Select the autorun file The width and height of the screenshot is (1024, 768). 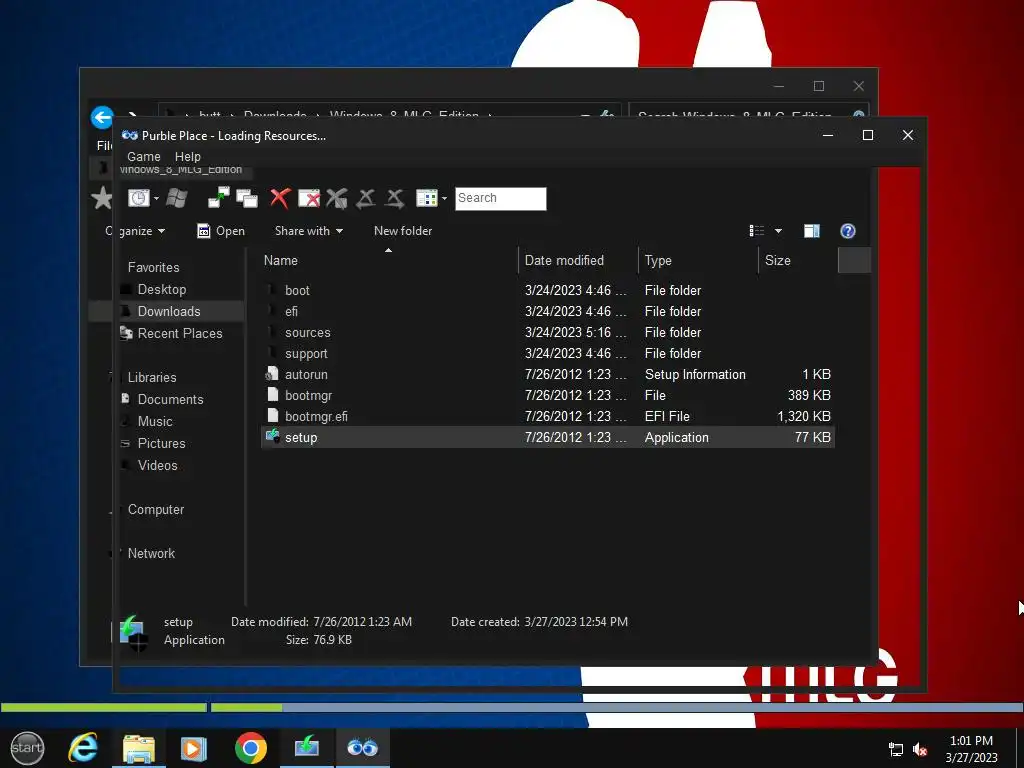click(x=547, y=374)
